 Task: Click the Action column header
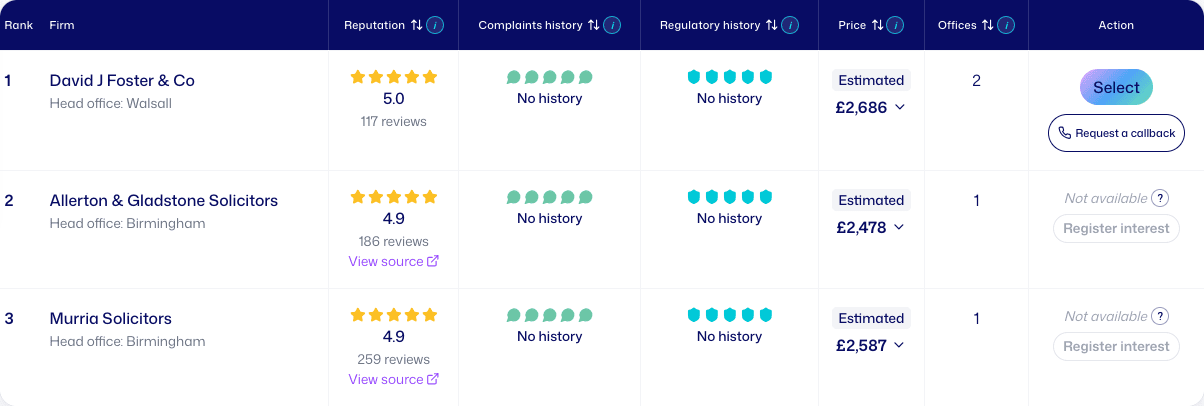[x=1116, y=25]
